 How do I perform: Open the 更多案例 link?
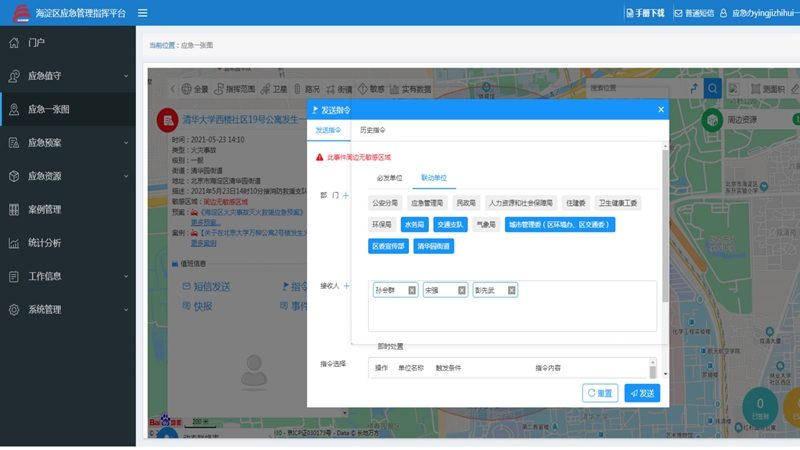(203, 243)
